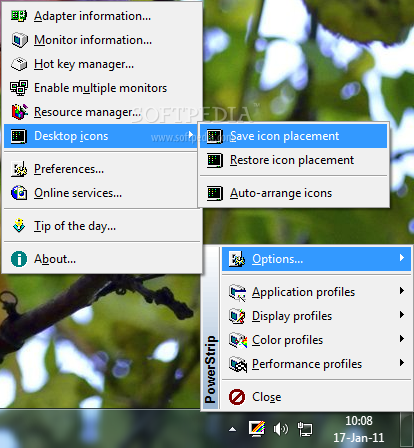Open Performance profiles menu item
The height and width of the screenshot is (448, 414).
point(316,364)
